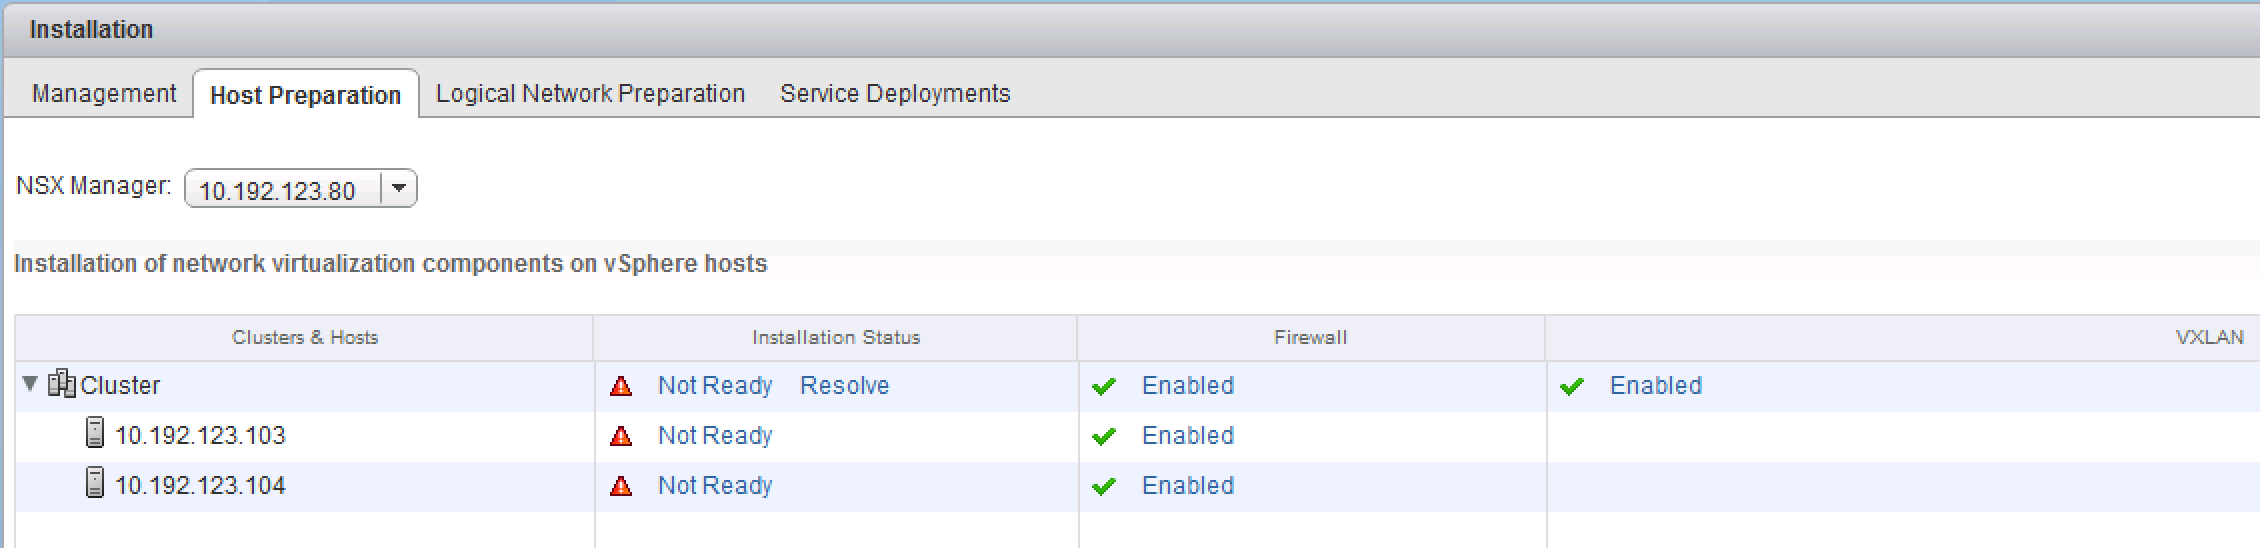Open the Logical Network Preparation tab
Screen dimensions: 2260x548
click(590, 93)
